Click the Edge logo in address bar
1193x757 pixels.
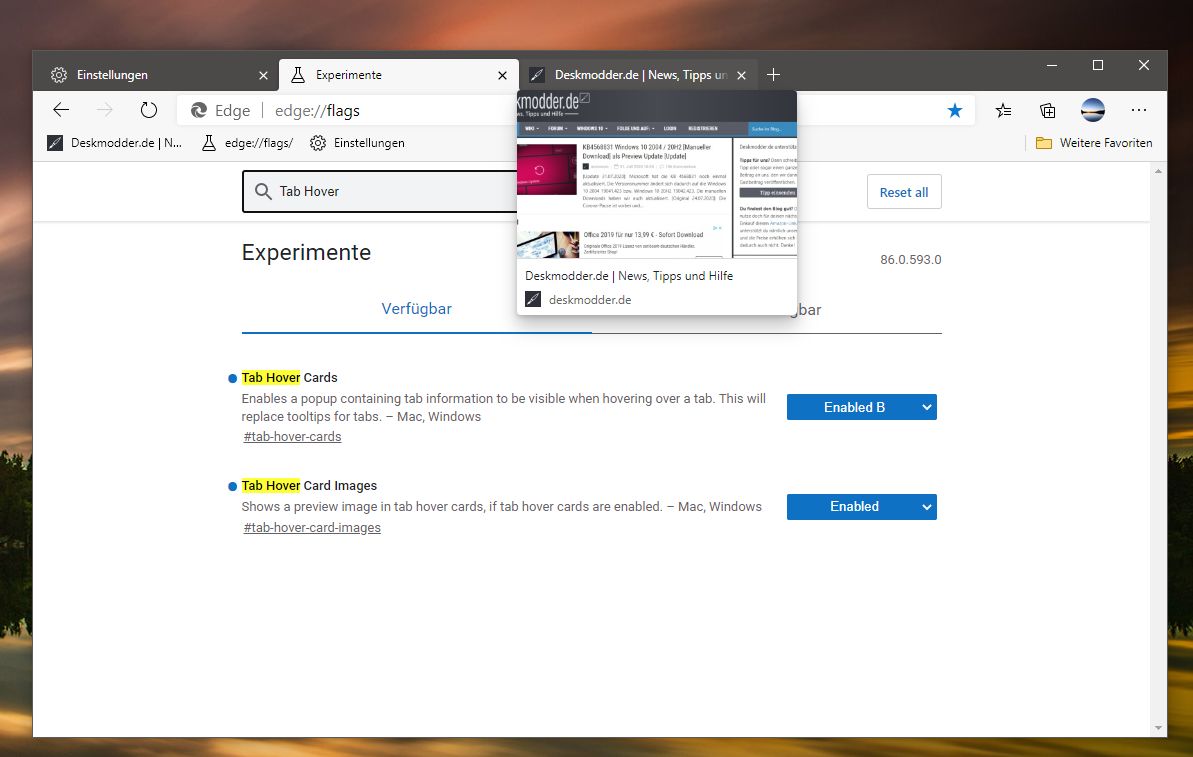(199, 110)
